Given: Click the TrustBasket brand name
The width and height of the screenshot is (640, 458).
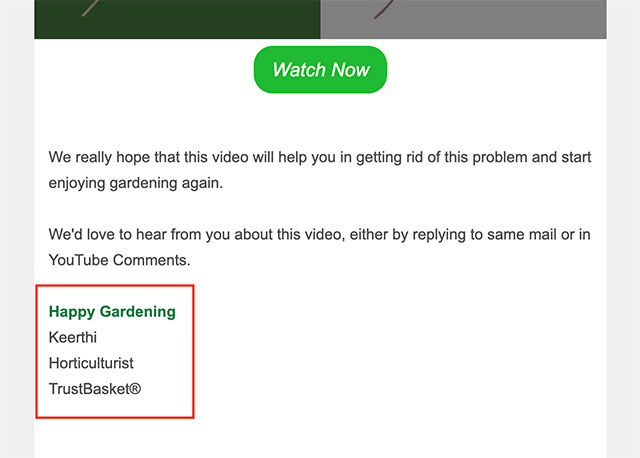Looking at the screenshot, I should pyautogui.click(x=88, y=389).
